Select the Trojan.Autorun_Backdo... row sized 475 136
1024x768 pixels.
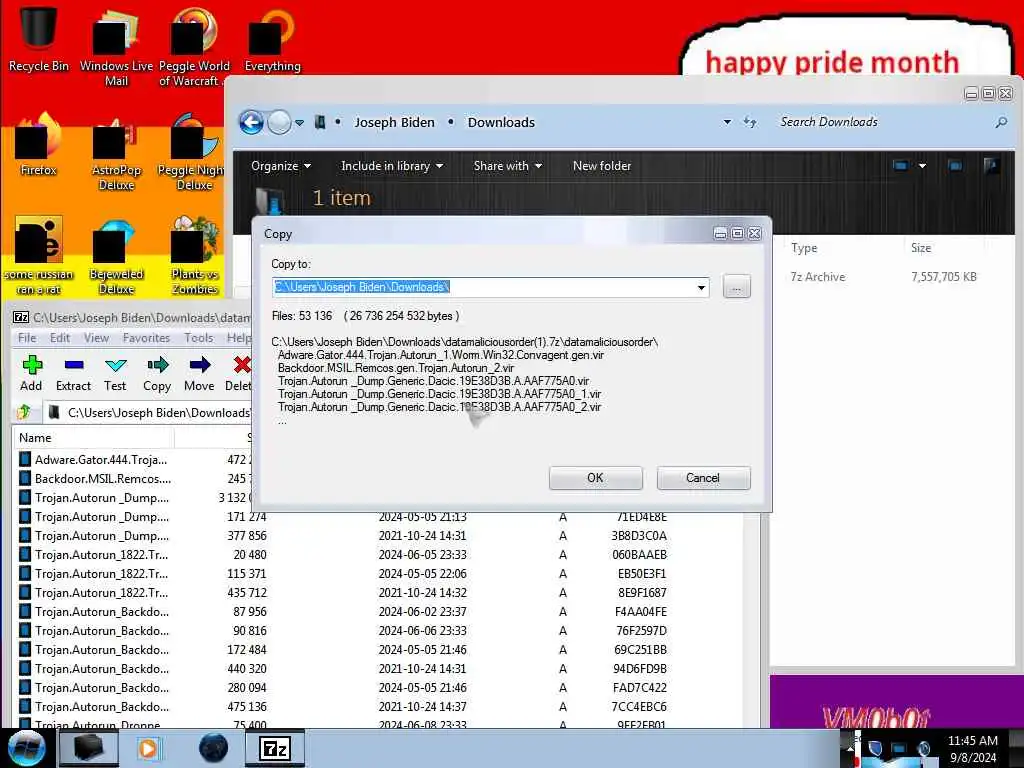click(379, 707)
